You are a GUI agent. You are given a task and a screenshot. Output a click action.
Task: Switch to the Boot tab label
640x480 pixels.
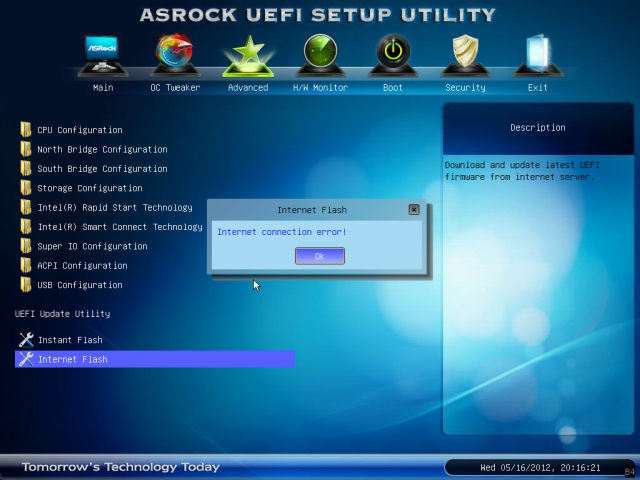(393, 87)
